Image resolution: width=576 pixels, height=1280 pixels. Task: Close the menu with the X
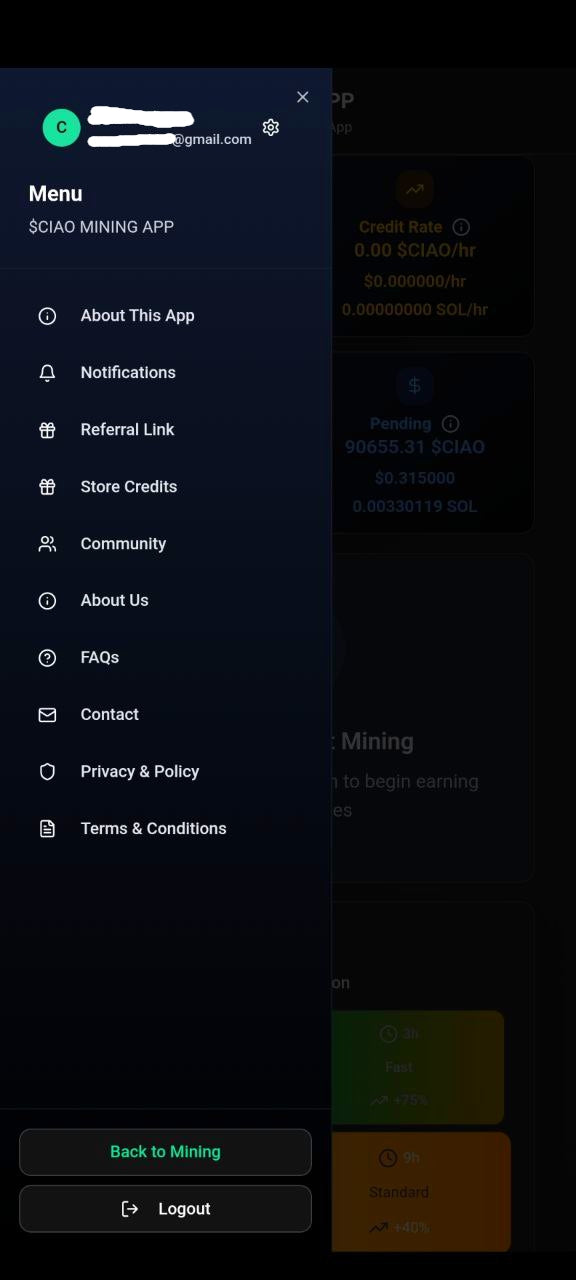303,97
